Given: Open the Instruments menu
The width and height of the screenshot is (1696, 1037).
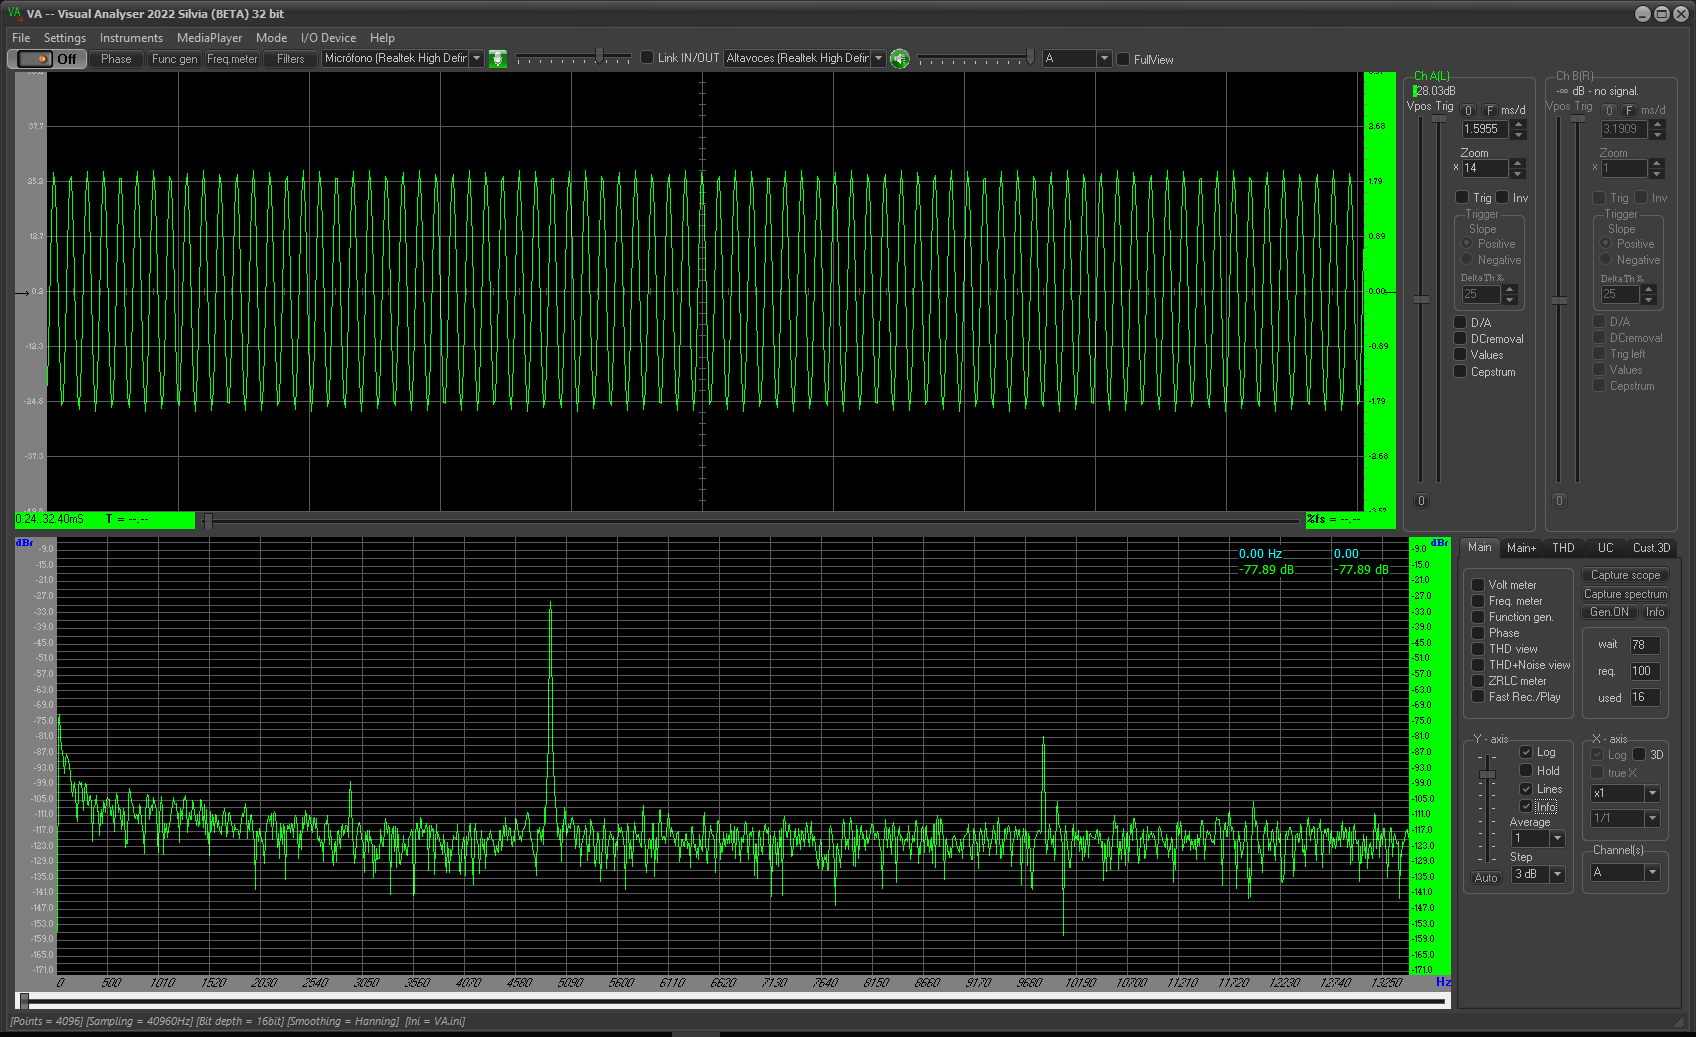Looking at the screenshot, I should pos(131,38).
